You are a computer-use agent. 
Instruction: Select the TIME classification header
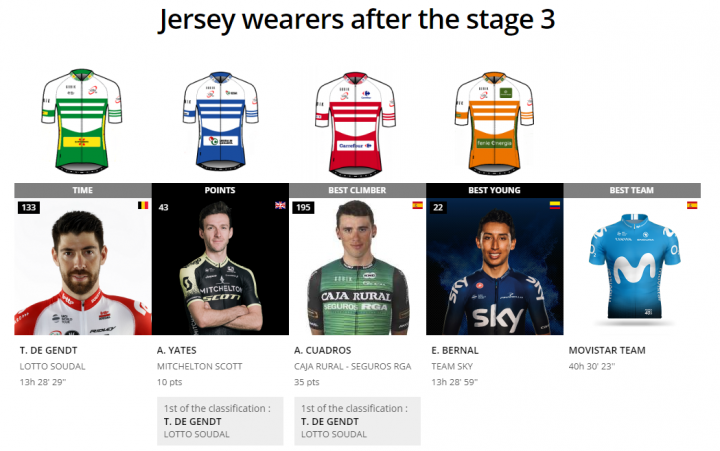tap(83, 190)
